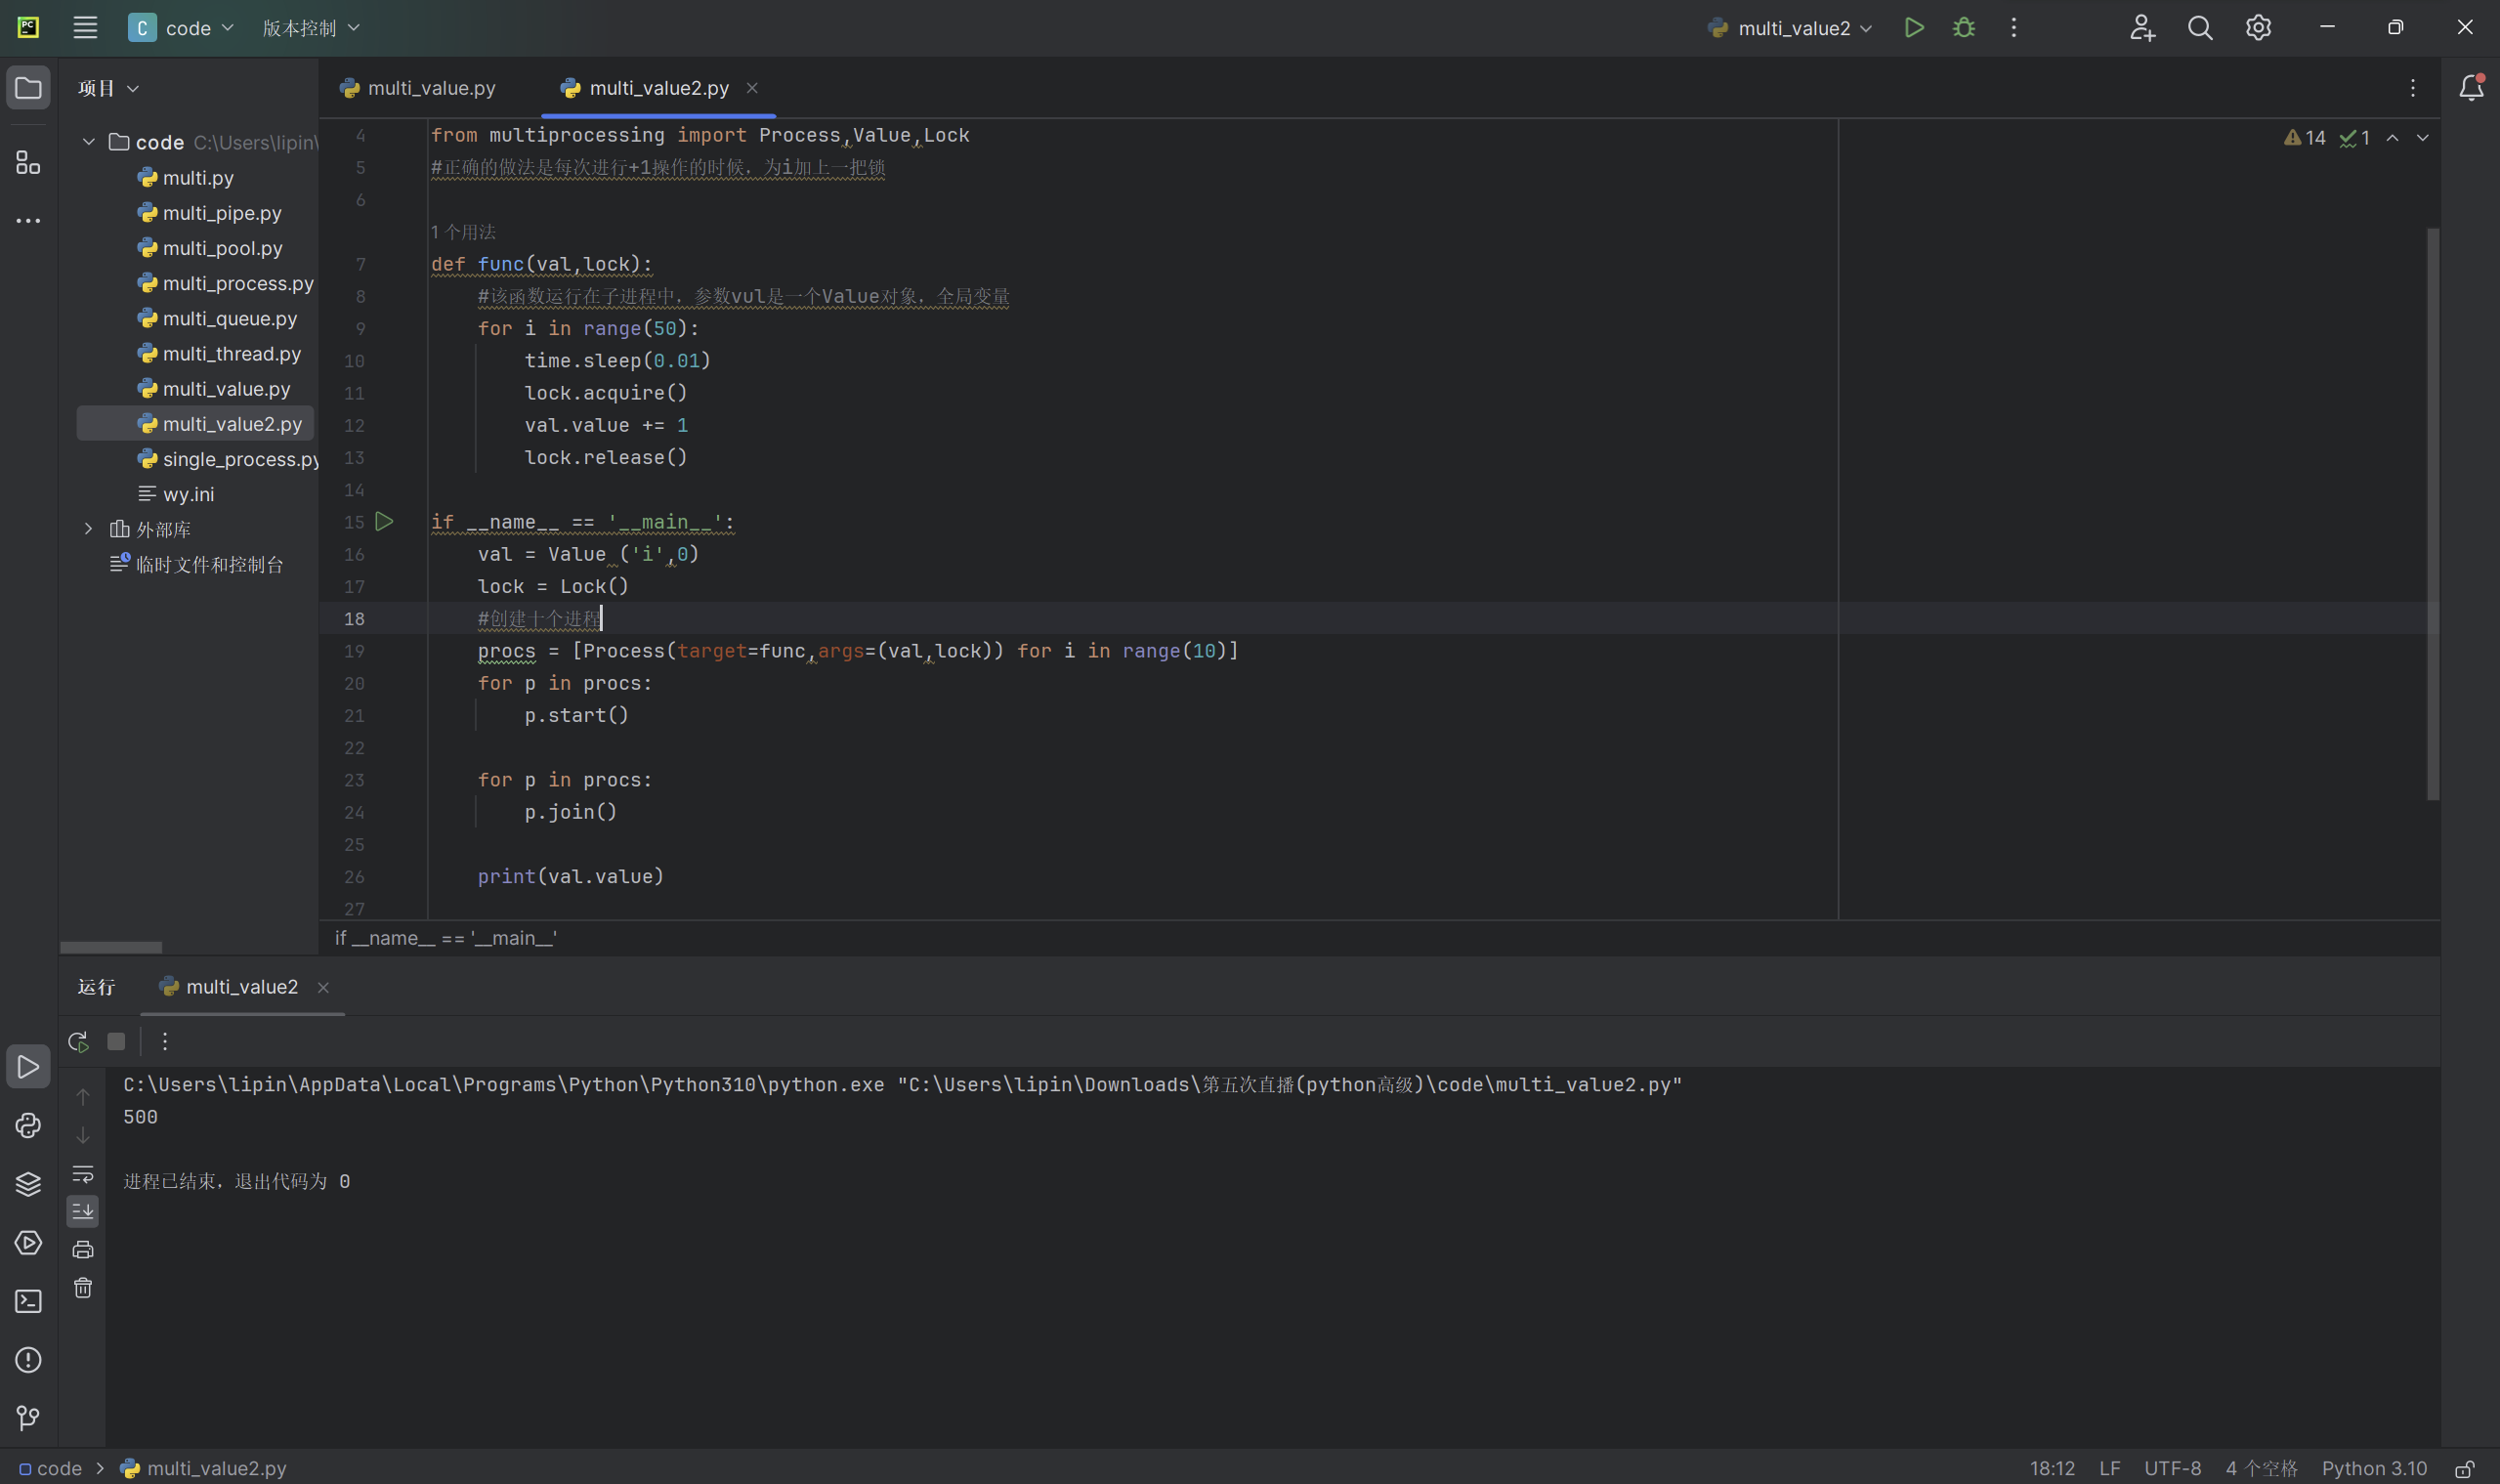Image resolution: width=2500 pixels, height=1484 pixels.
Task: Start debugging with the bug icon
Action: click(x=1964, y=28)
